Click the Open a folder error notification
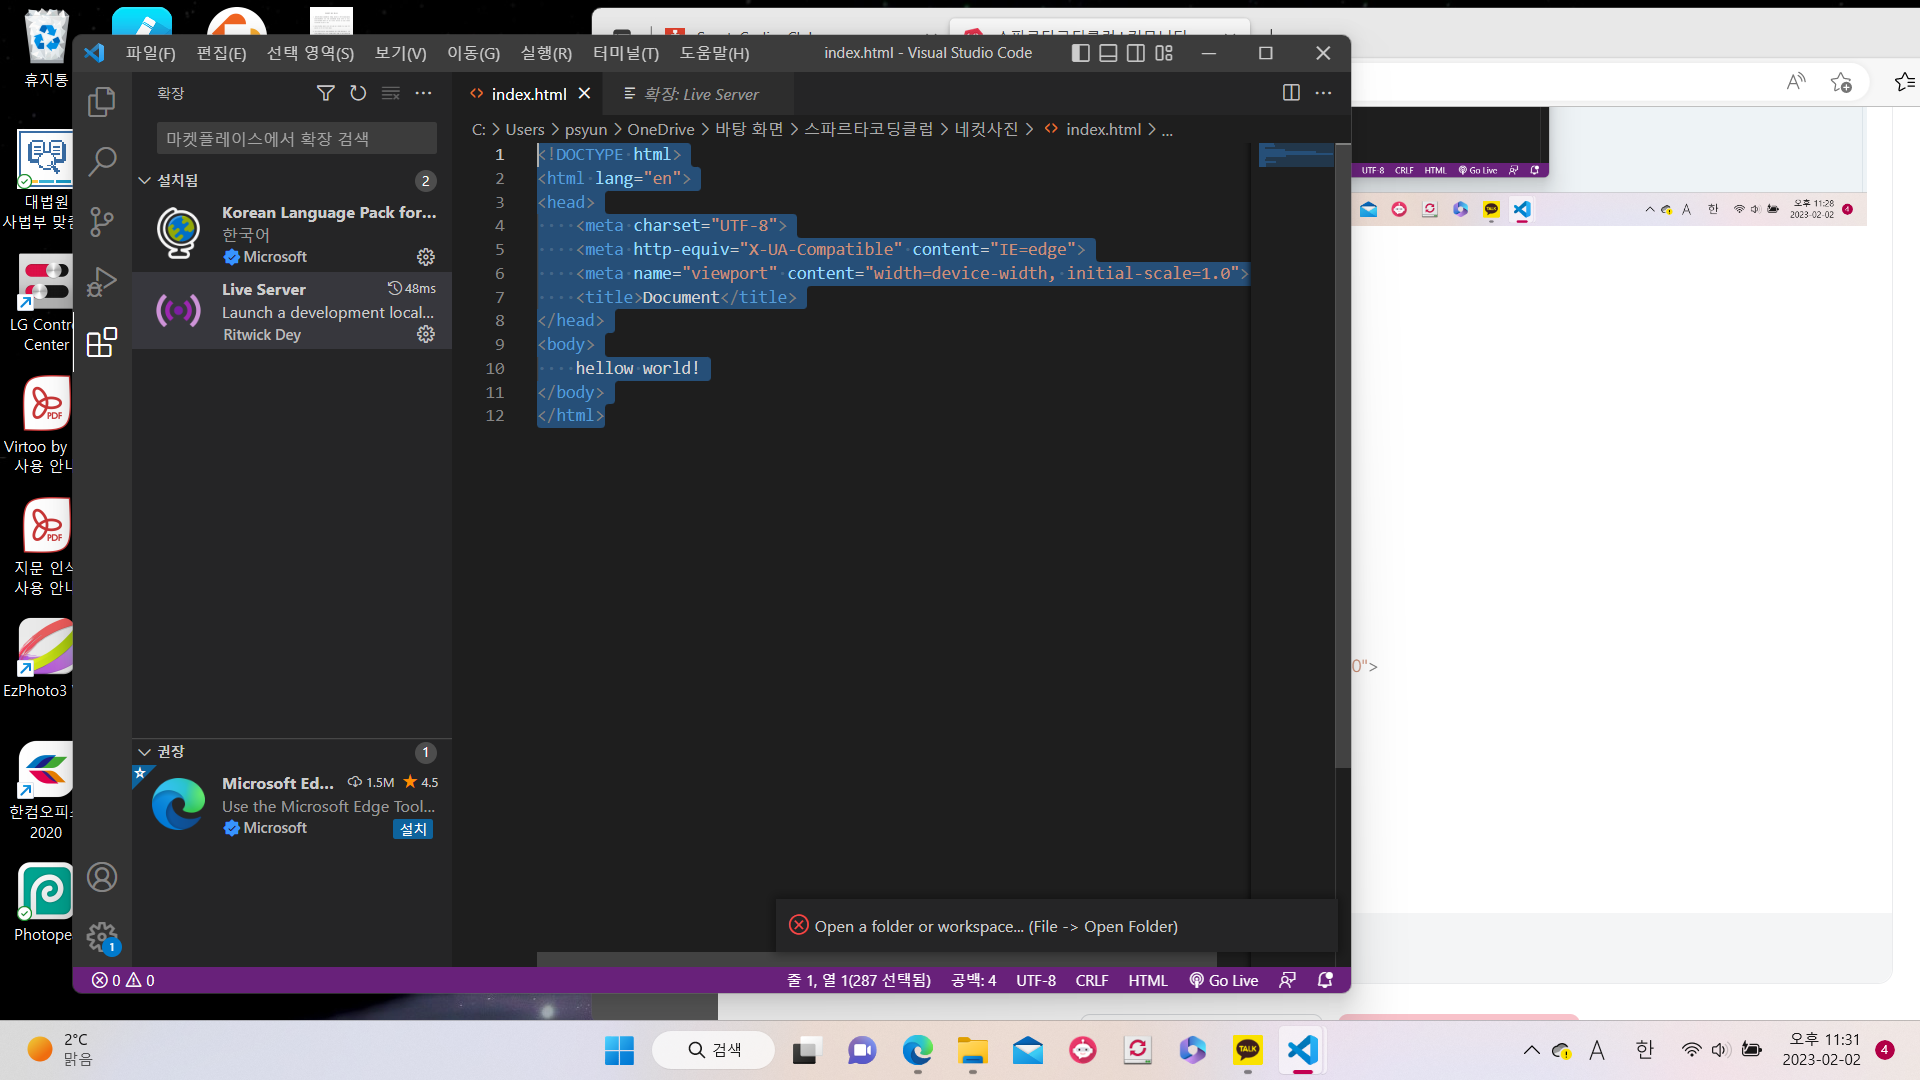This screenshot has width=1920, height=1080. [1056, 926]
